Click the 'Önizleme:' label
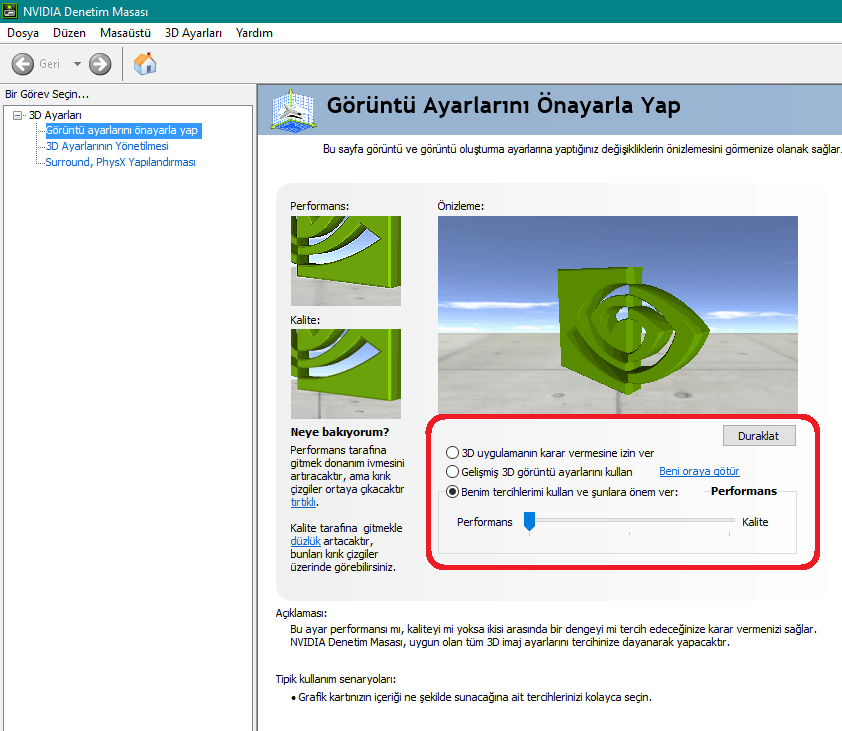Viewport: 842px width, 731px height. [x=461, y=206]
